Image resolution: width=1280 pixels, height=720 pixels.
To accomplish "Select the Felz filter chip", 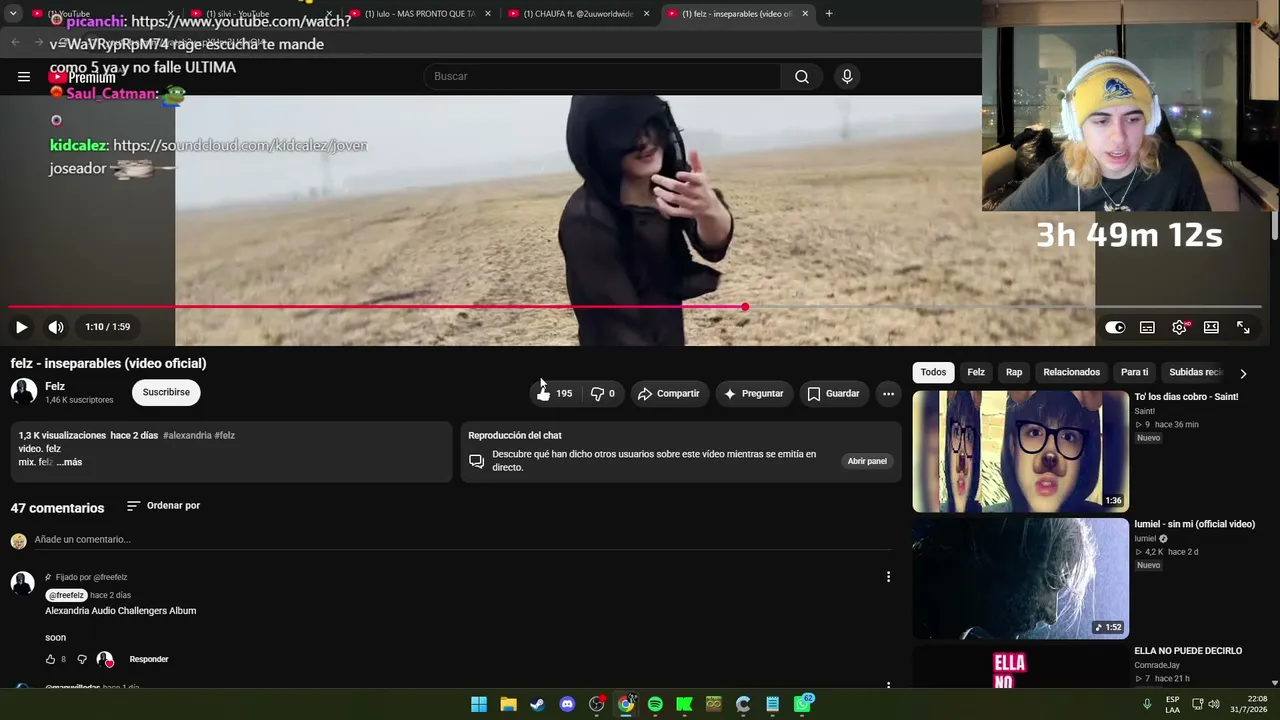I will tap(976, 372).
